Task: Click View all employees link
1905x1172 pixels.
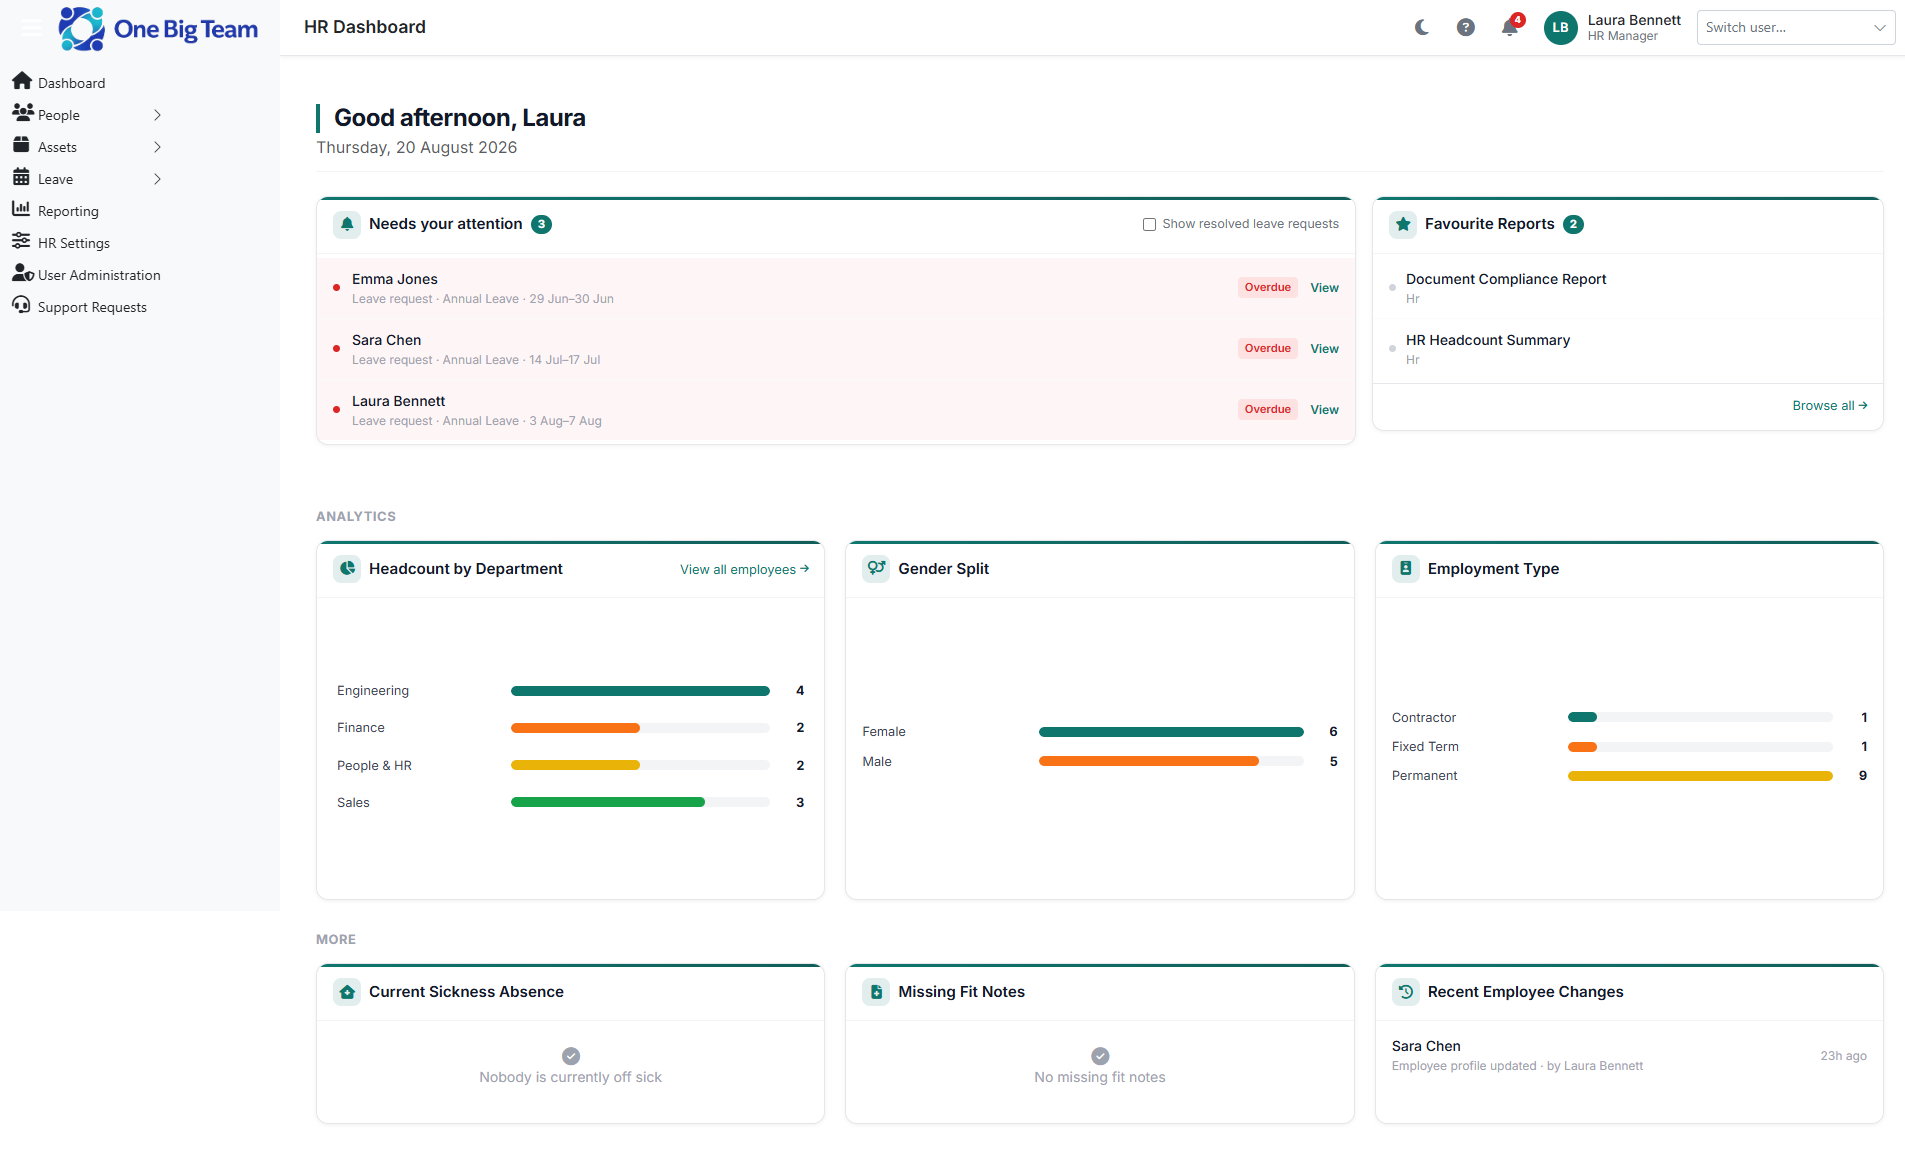Action: 744,569
